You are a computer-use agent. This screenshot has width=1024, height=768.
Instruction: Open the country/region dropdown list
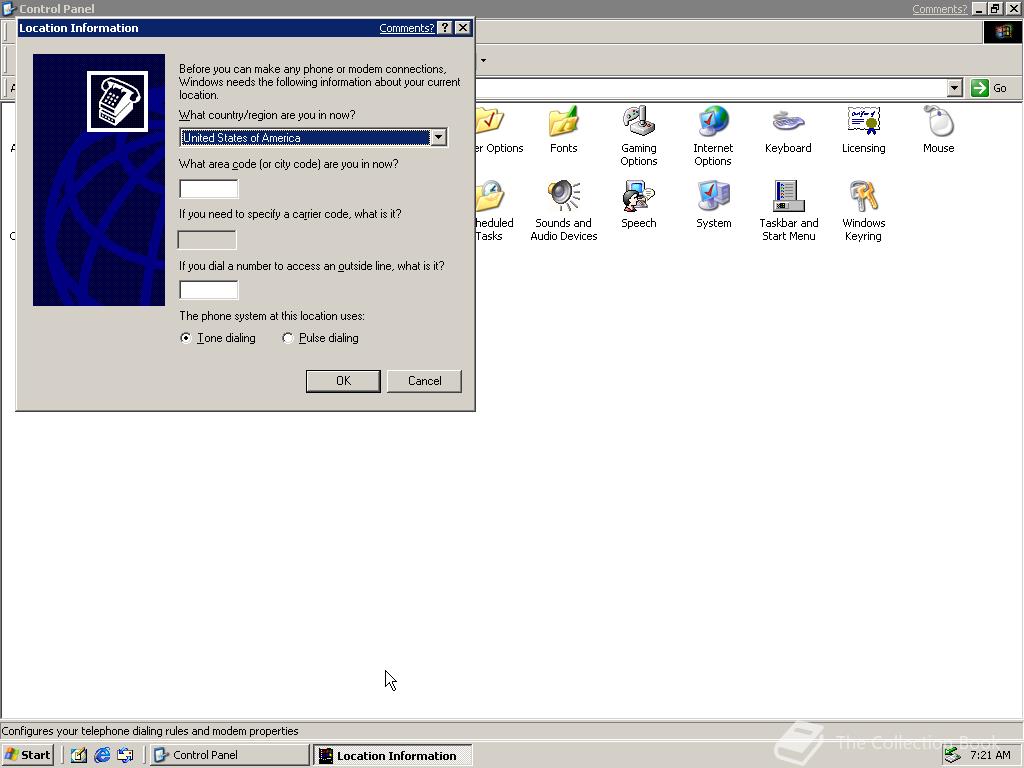click(x=439, y=137)
